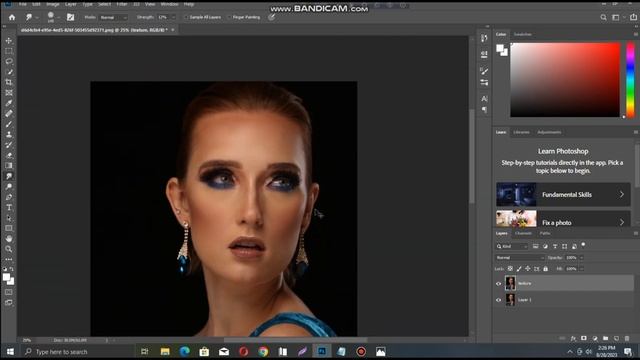Open the File menu

point(23,4)
